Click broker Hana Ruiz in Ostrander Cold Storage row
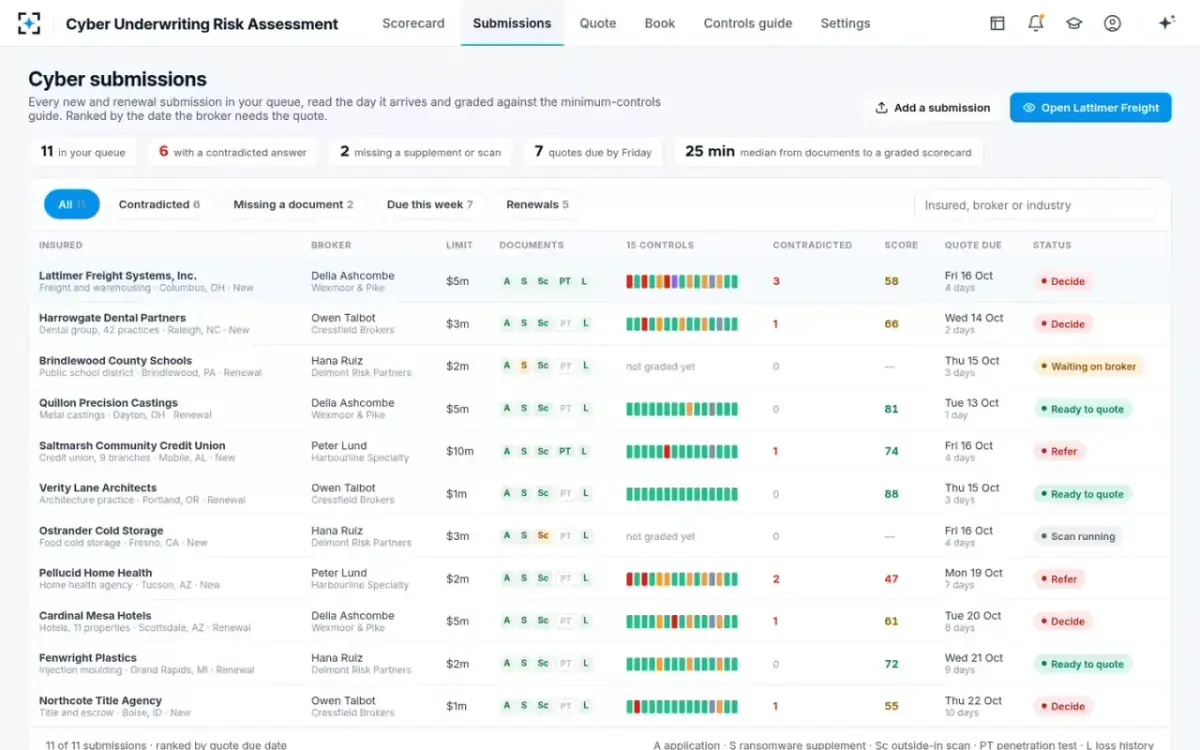Viewport: 1200px width, 750px height. [x=337, y=531]
